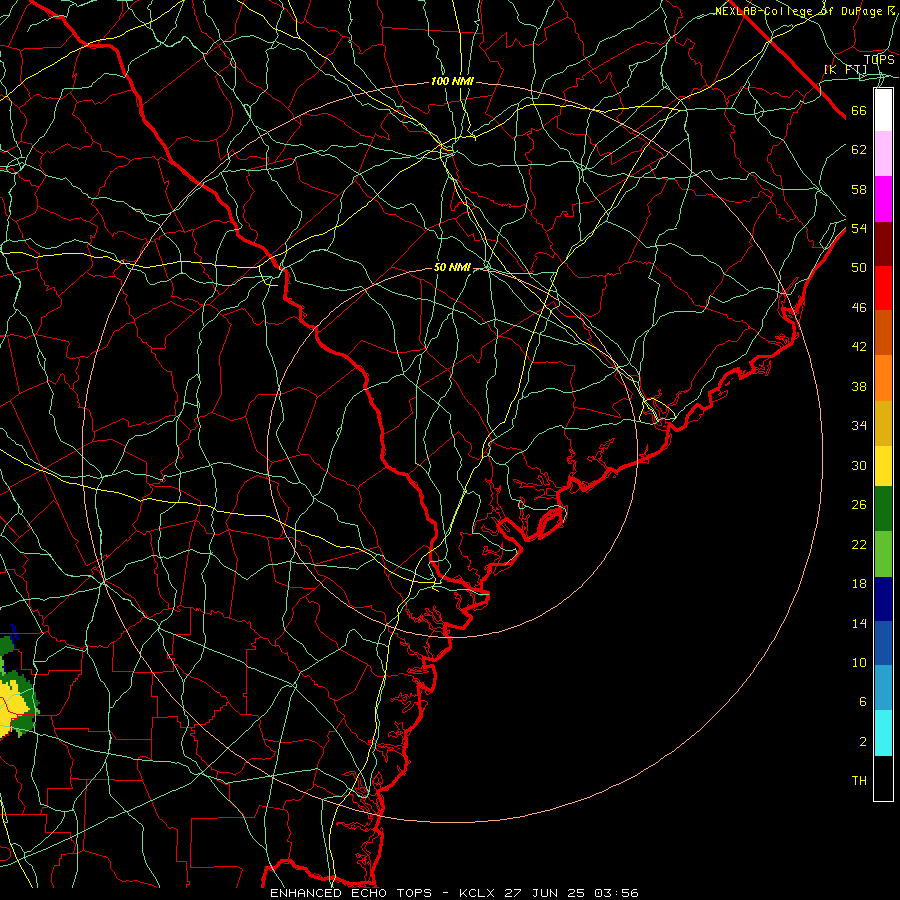900x900 pixels.
Task: Click the bright red legend swatch
Action: click(x=883, y=288)
